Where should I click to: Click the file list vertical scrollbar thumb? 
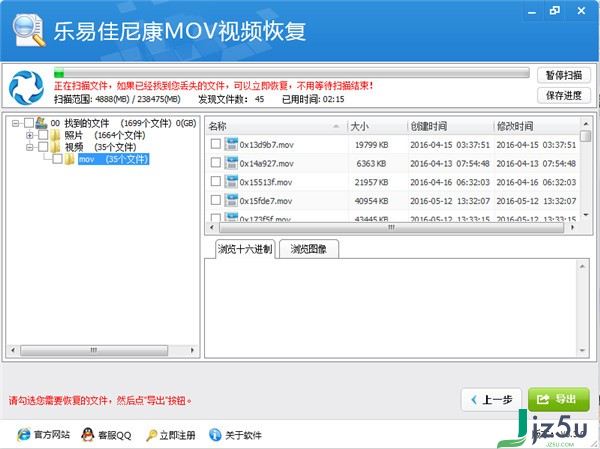click(x=585, y=136)
